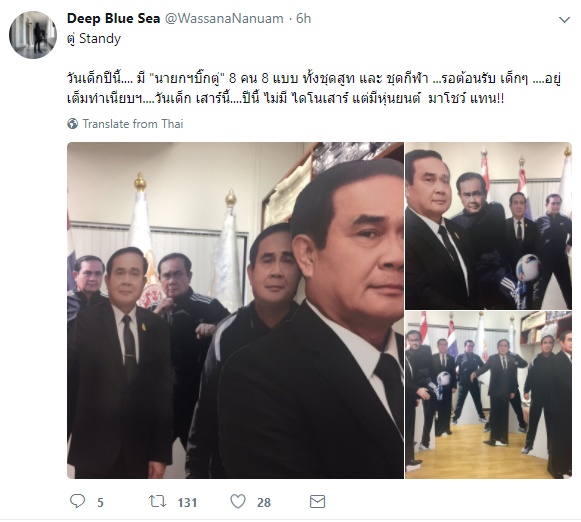581x522 pixels.
Task: Click Translate from Thai
Action: (133, 124)
